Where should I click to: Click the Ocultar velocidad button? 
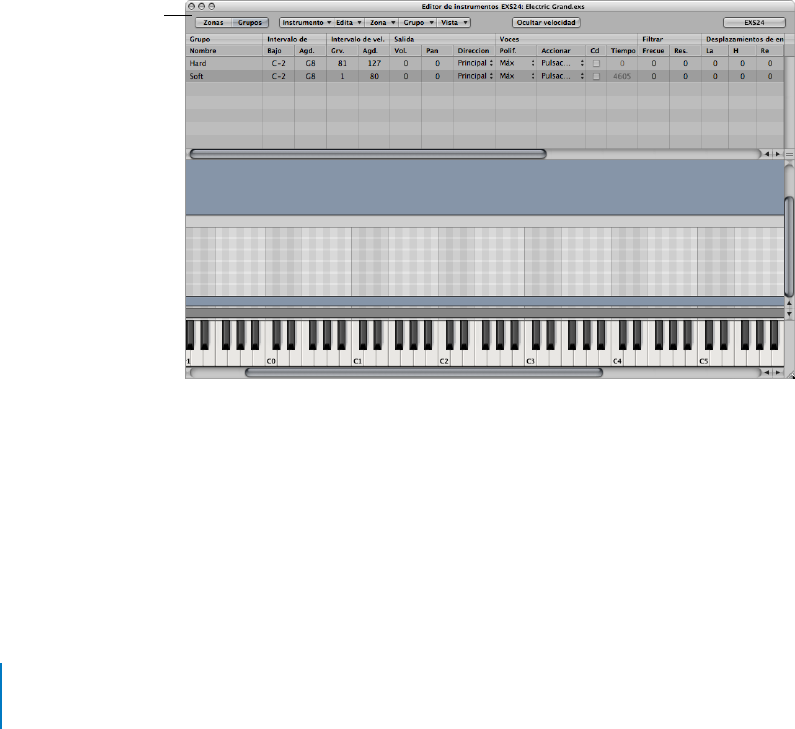tap(546, 23)
